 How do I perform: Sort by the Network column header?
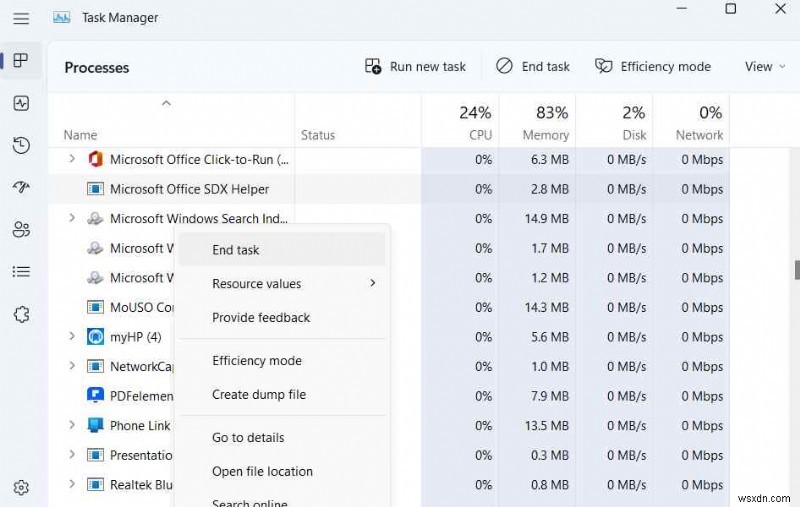coord(691,121)
